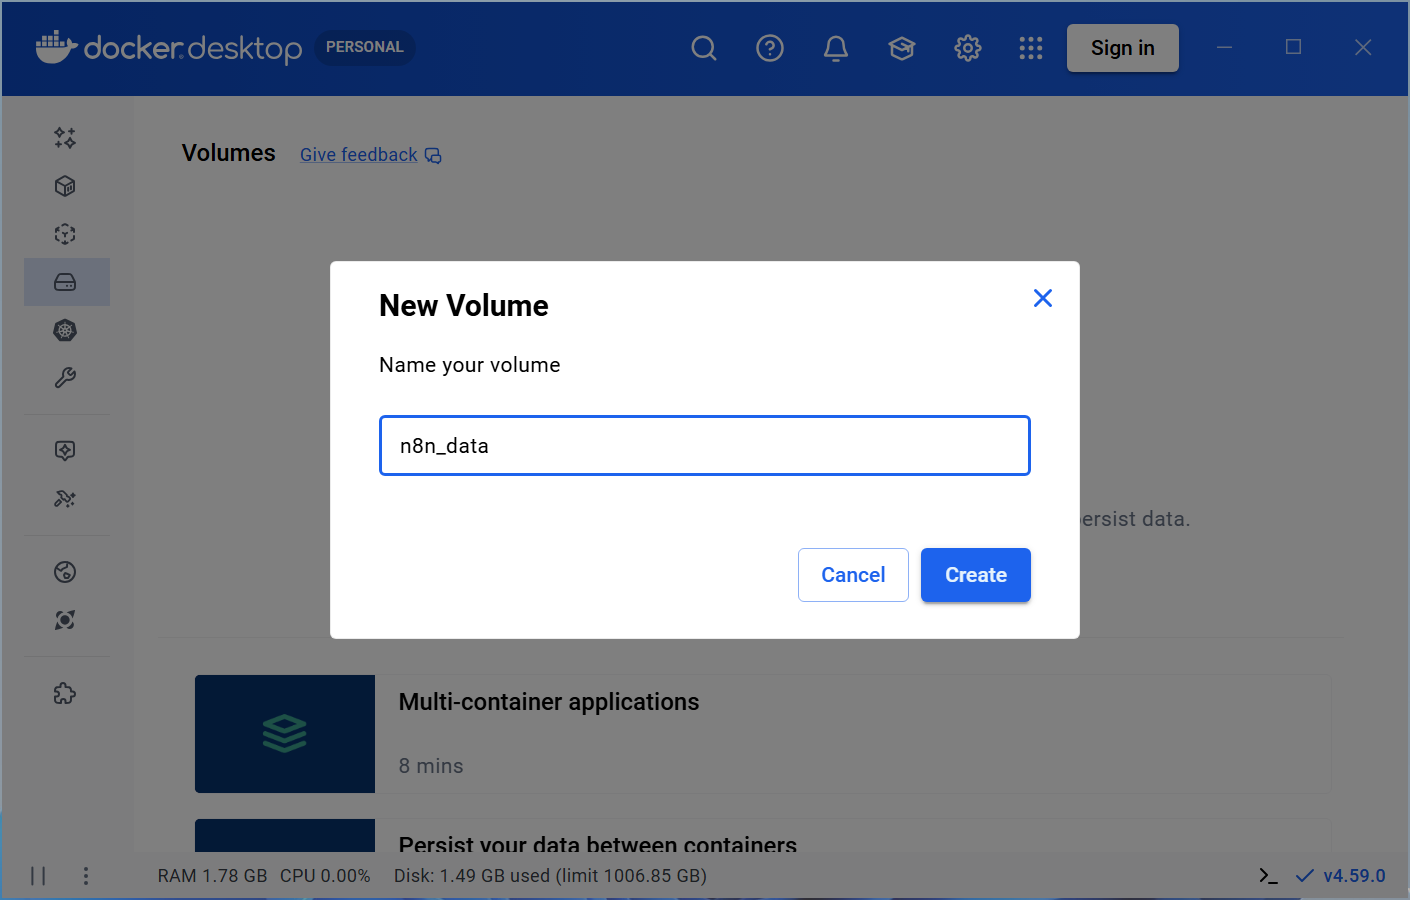Create the n8n_data volume
This screenshot has height=900, width=1410.
coord(975,574)
